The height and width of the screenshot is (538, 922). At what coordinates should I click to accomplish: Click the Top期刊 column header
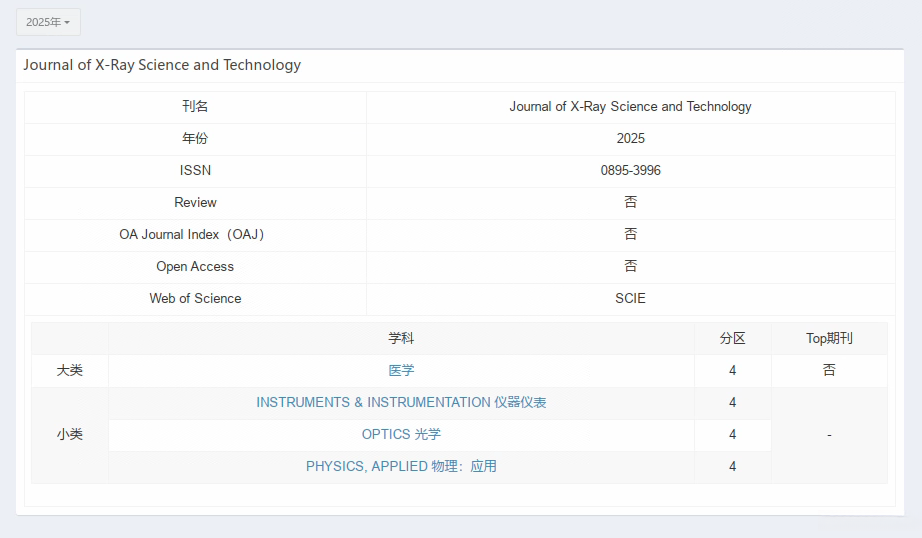coord(829,339)
